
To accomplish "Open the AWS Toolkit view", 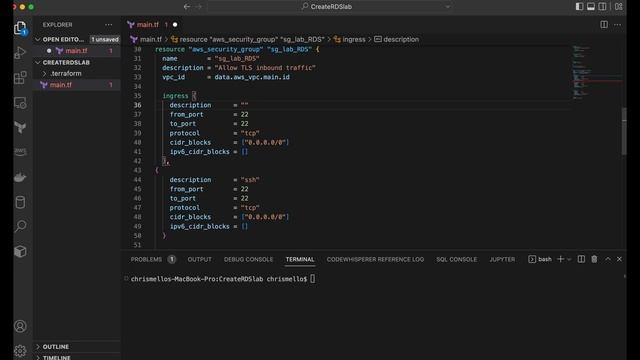I will click(x=20, y=152).
